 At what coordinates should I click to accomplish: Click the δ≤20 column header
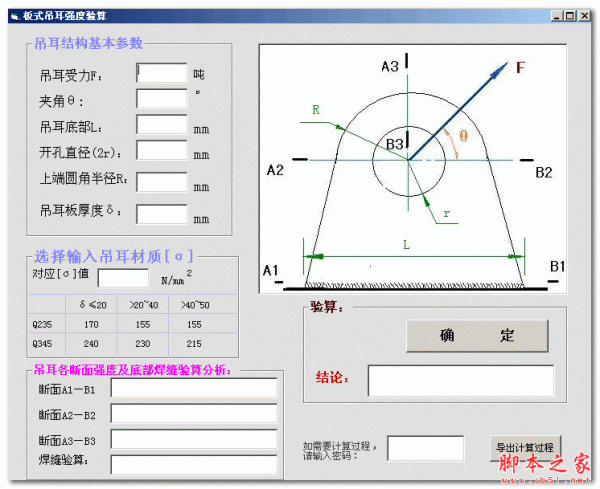point(93,305)
